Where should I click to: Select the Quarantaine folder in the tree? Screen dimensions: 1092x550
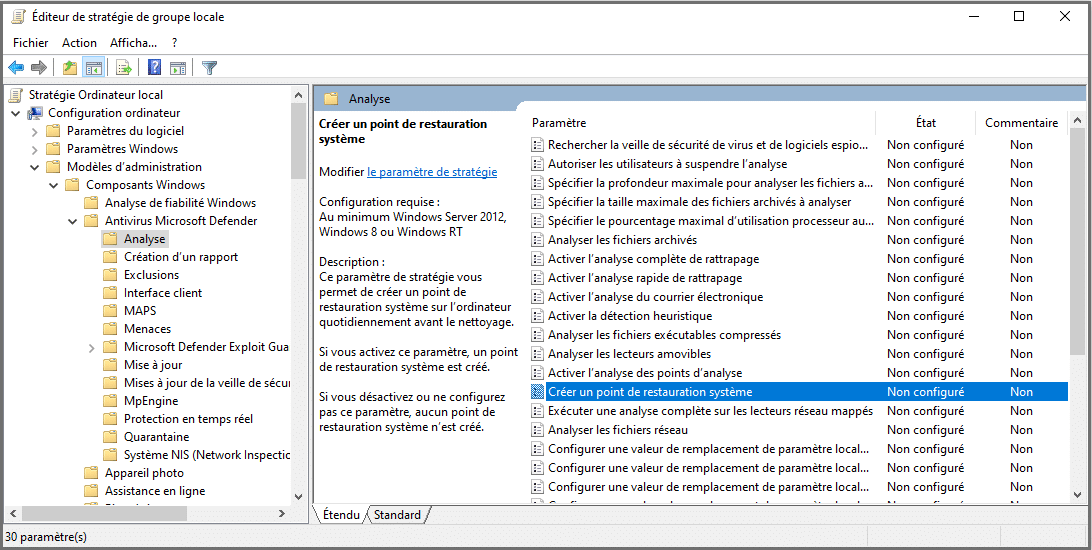pos(156,437)
